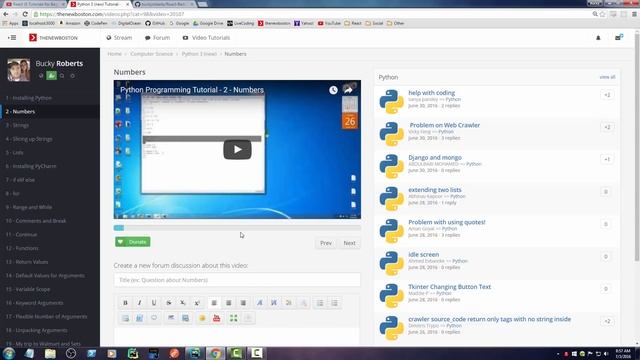Open the Other bookmarks folder

point(396,23)
